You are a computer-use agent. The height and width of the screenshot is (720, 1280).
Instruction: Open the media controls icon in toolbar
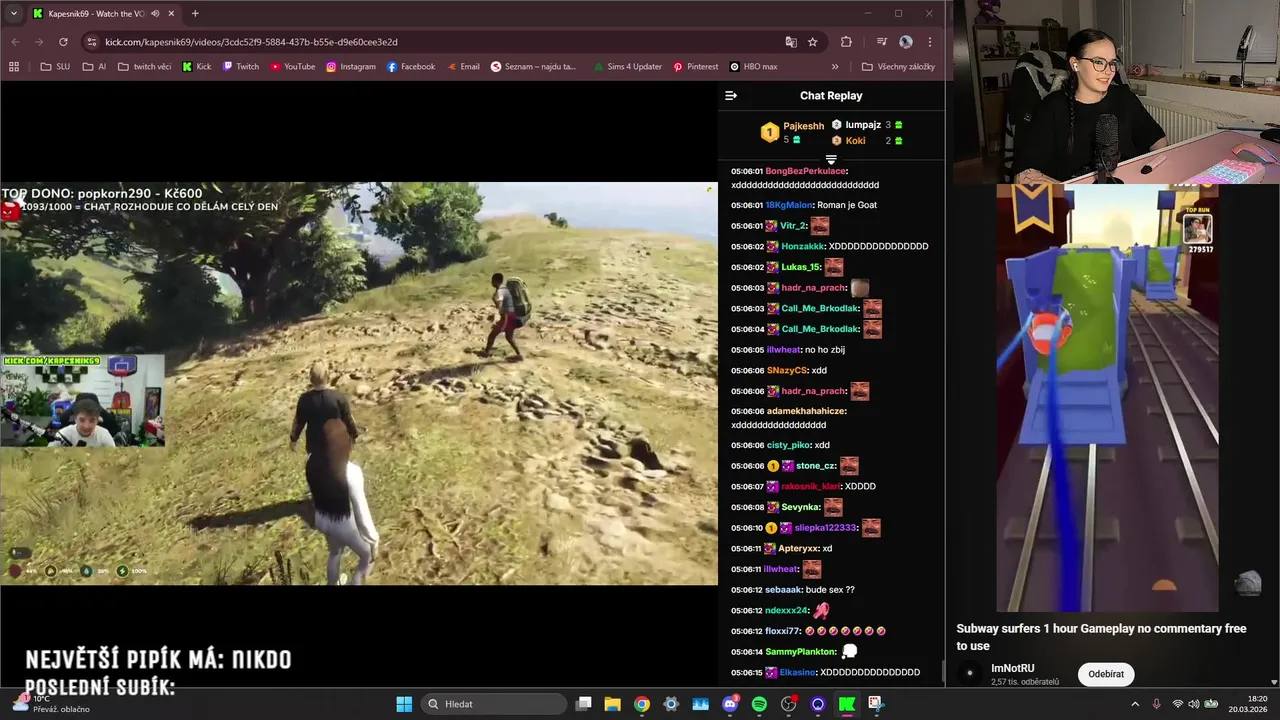[x=881, y=42]
